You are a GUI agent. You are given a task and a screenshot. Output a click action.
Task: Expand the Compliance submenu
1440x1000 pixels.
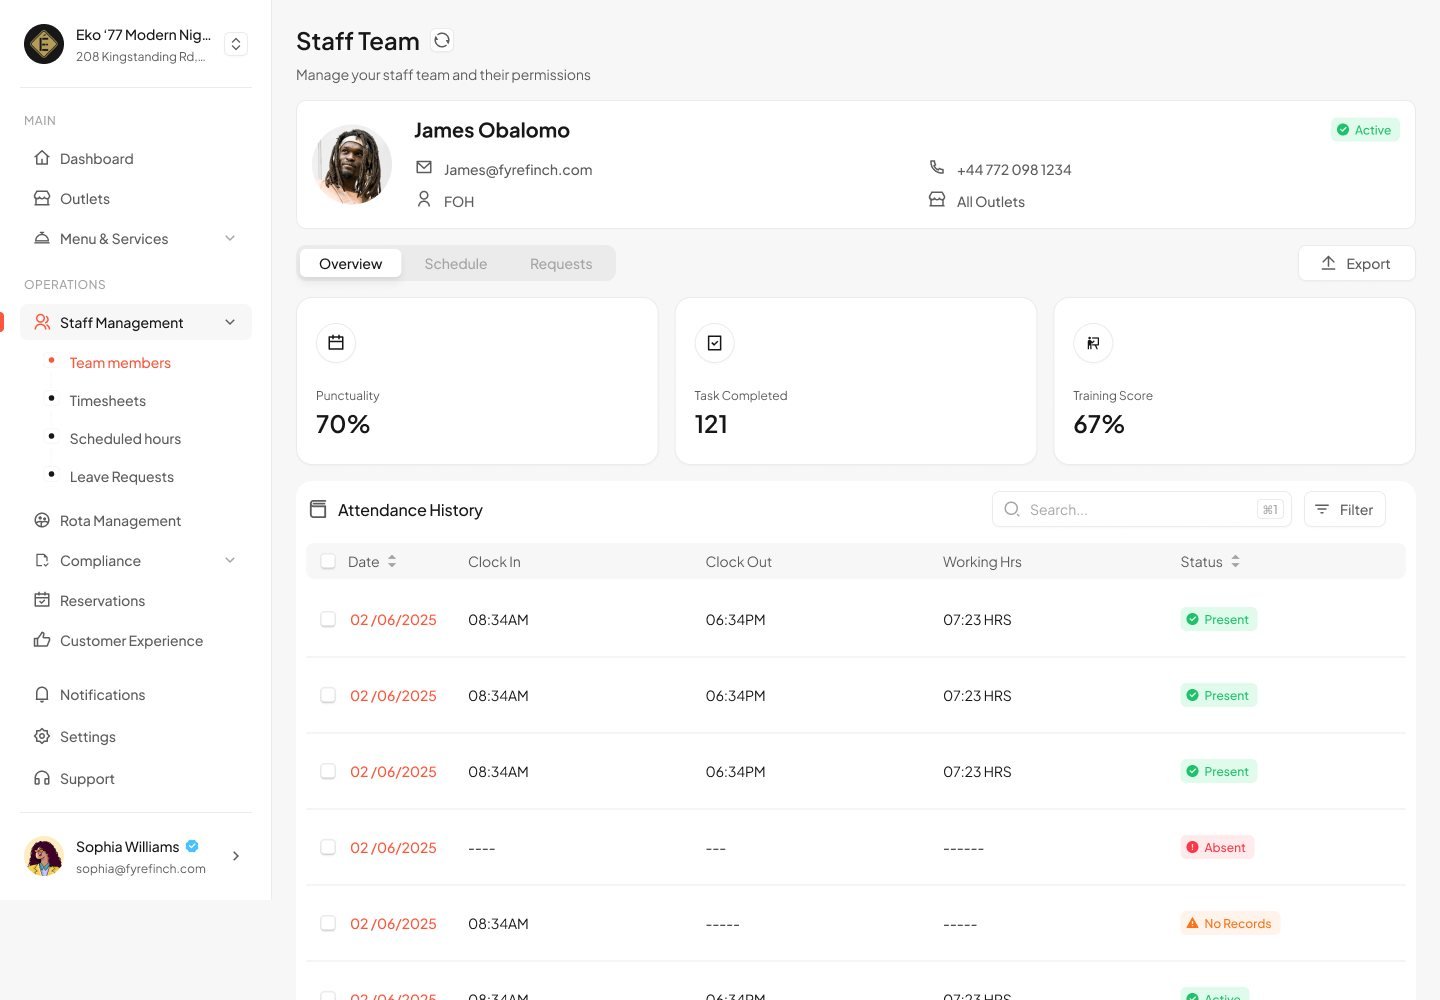point(230,560)
